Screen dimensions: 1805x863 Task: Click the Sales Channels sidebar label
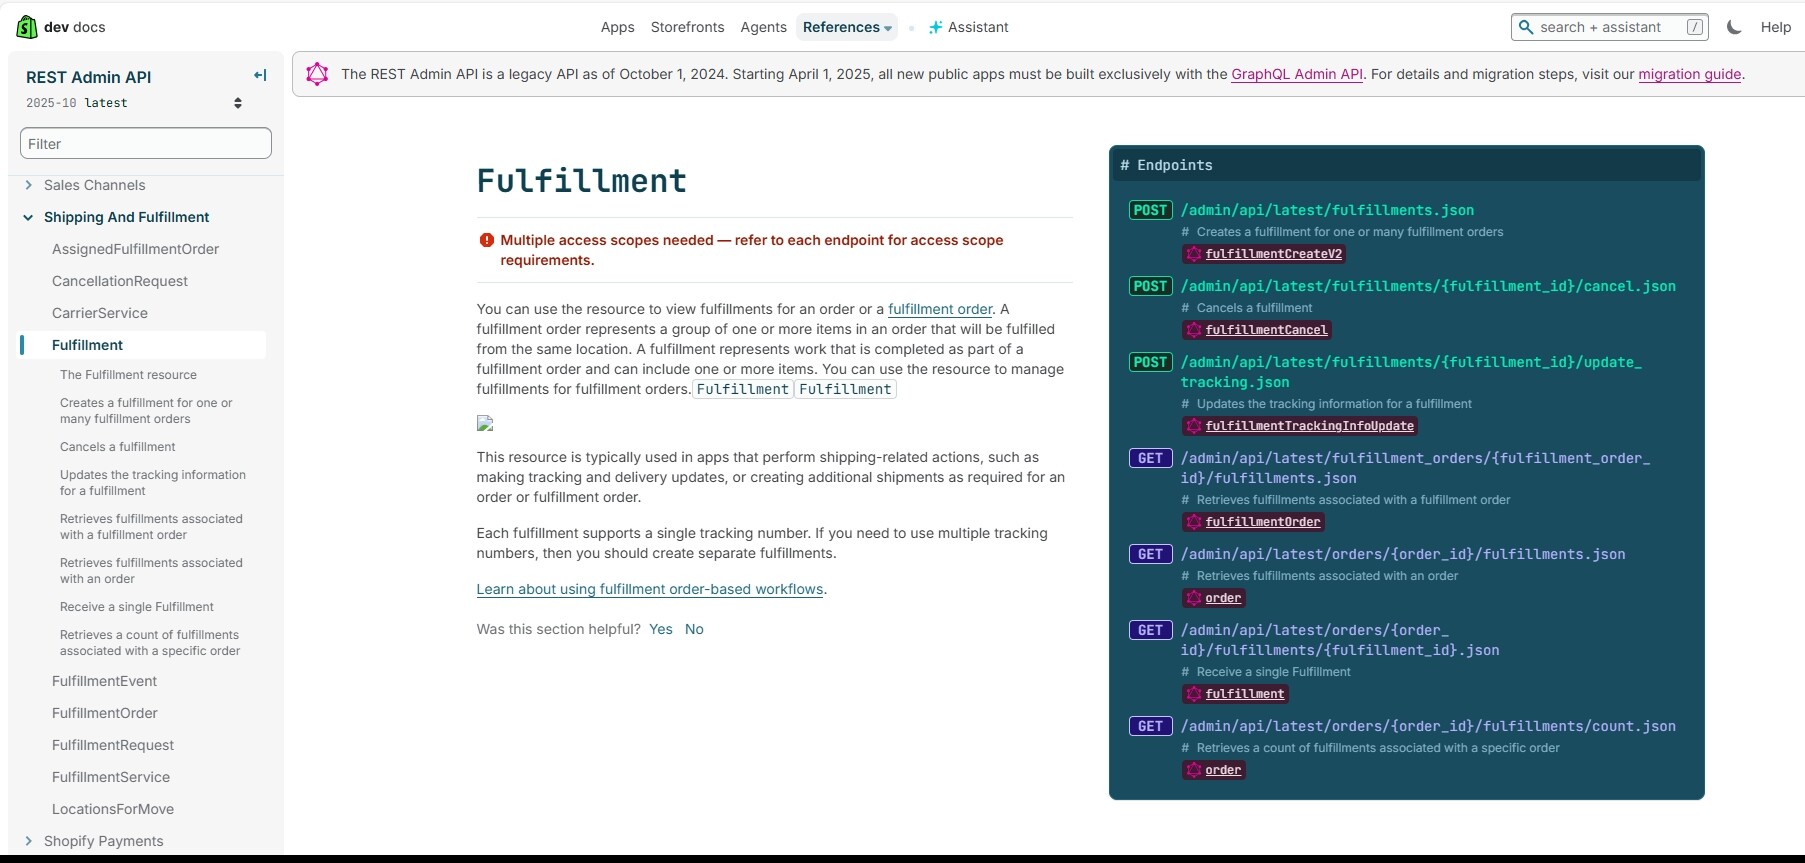(x=94, y=185)
